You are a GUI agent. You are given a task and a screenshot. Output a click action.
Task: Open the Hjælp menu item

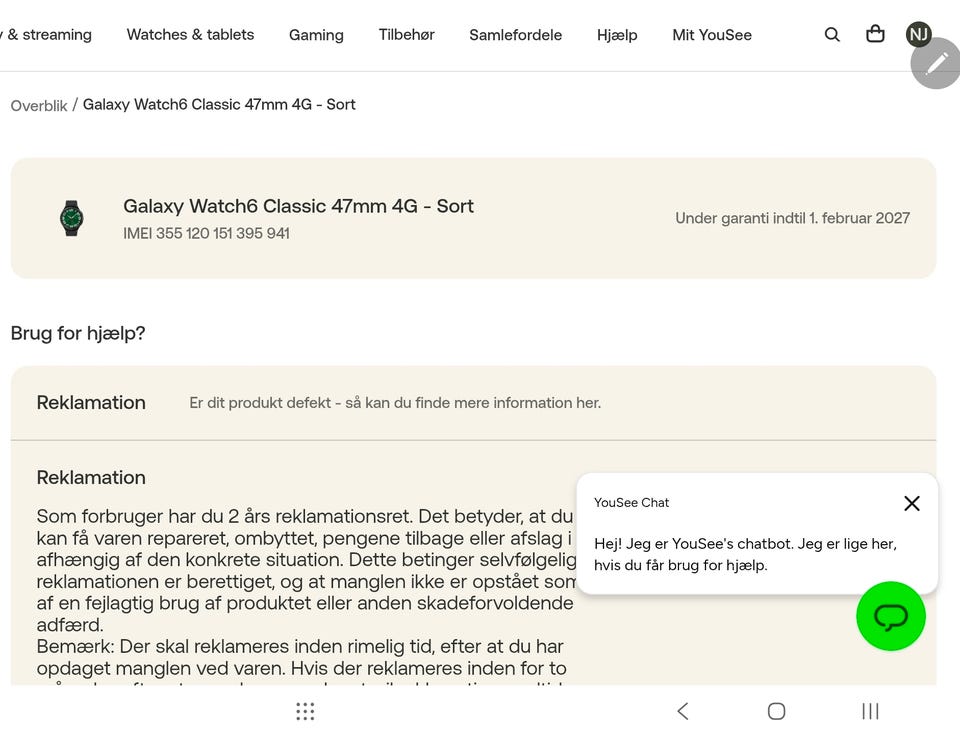coord(617,35)
